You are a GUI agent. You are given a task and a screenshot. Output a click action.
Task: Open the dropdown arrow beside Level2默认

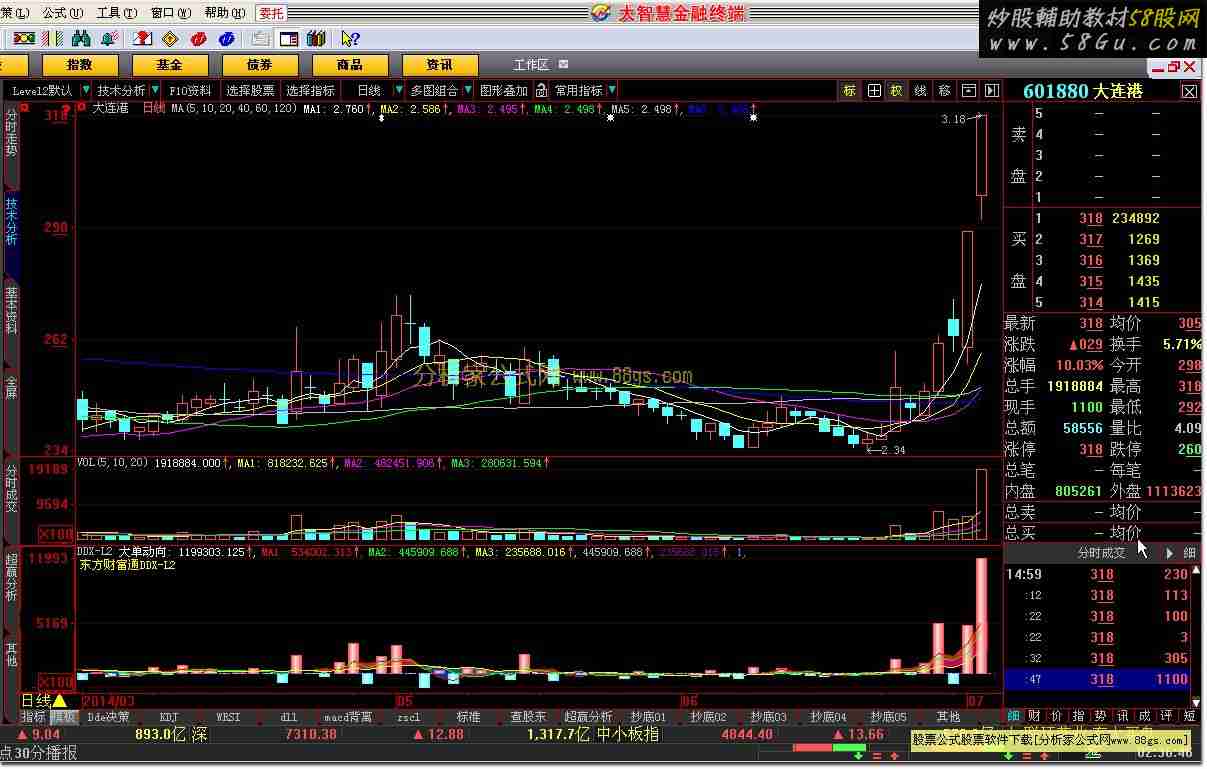pyautogui.click(x=86, y=90)
